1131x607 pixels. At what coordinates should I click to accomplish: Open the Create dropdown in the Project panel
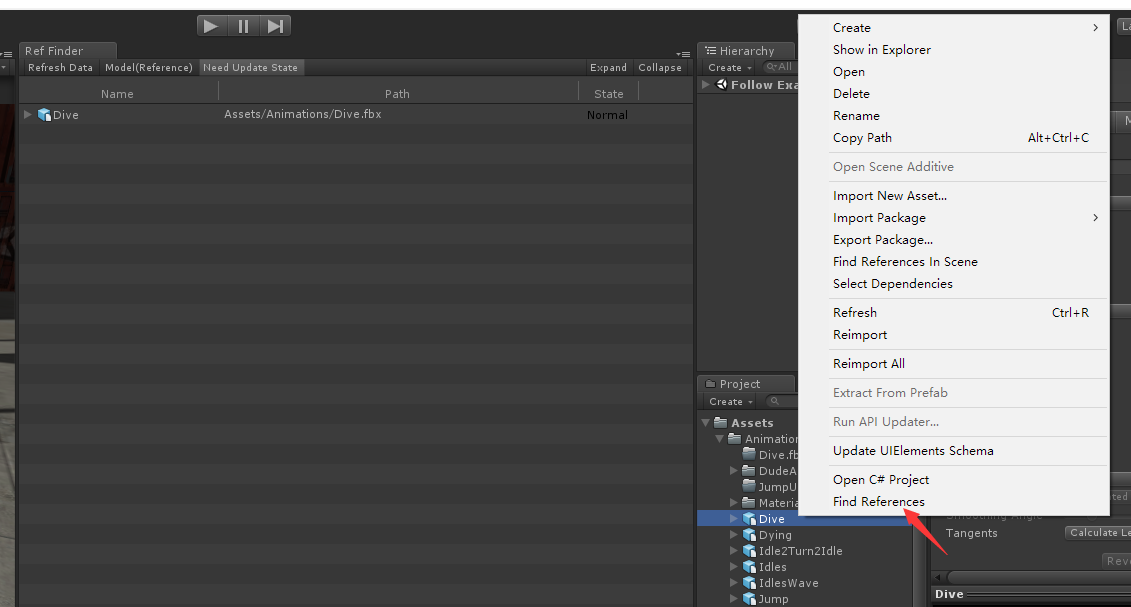pos(730,401)
